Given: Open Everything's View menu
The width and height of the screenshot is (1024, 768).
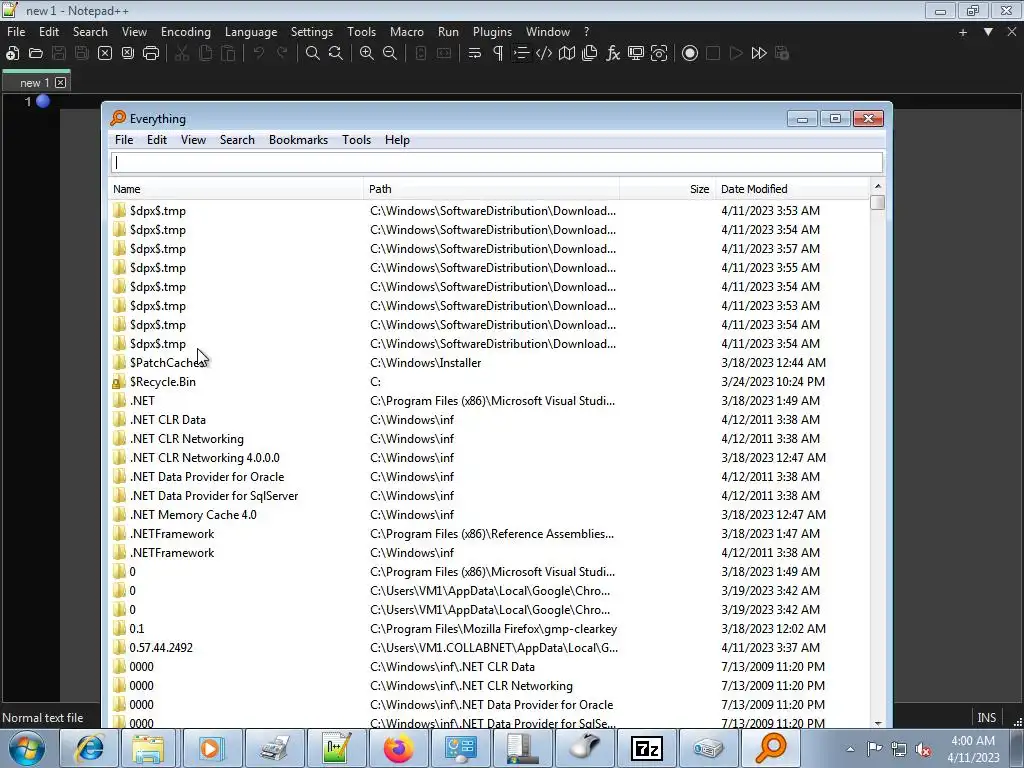Looking at the screenshot, I should click(x=193, y=140).
